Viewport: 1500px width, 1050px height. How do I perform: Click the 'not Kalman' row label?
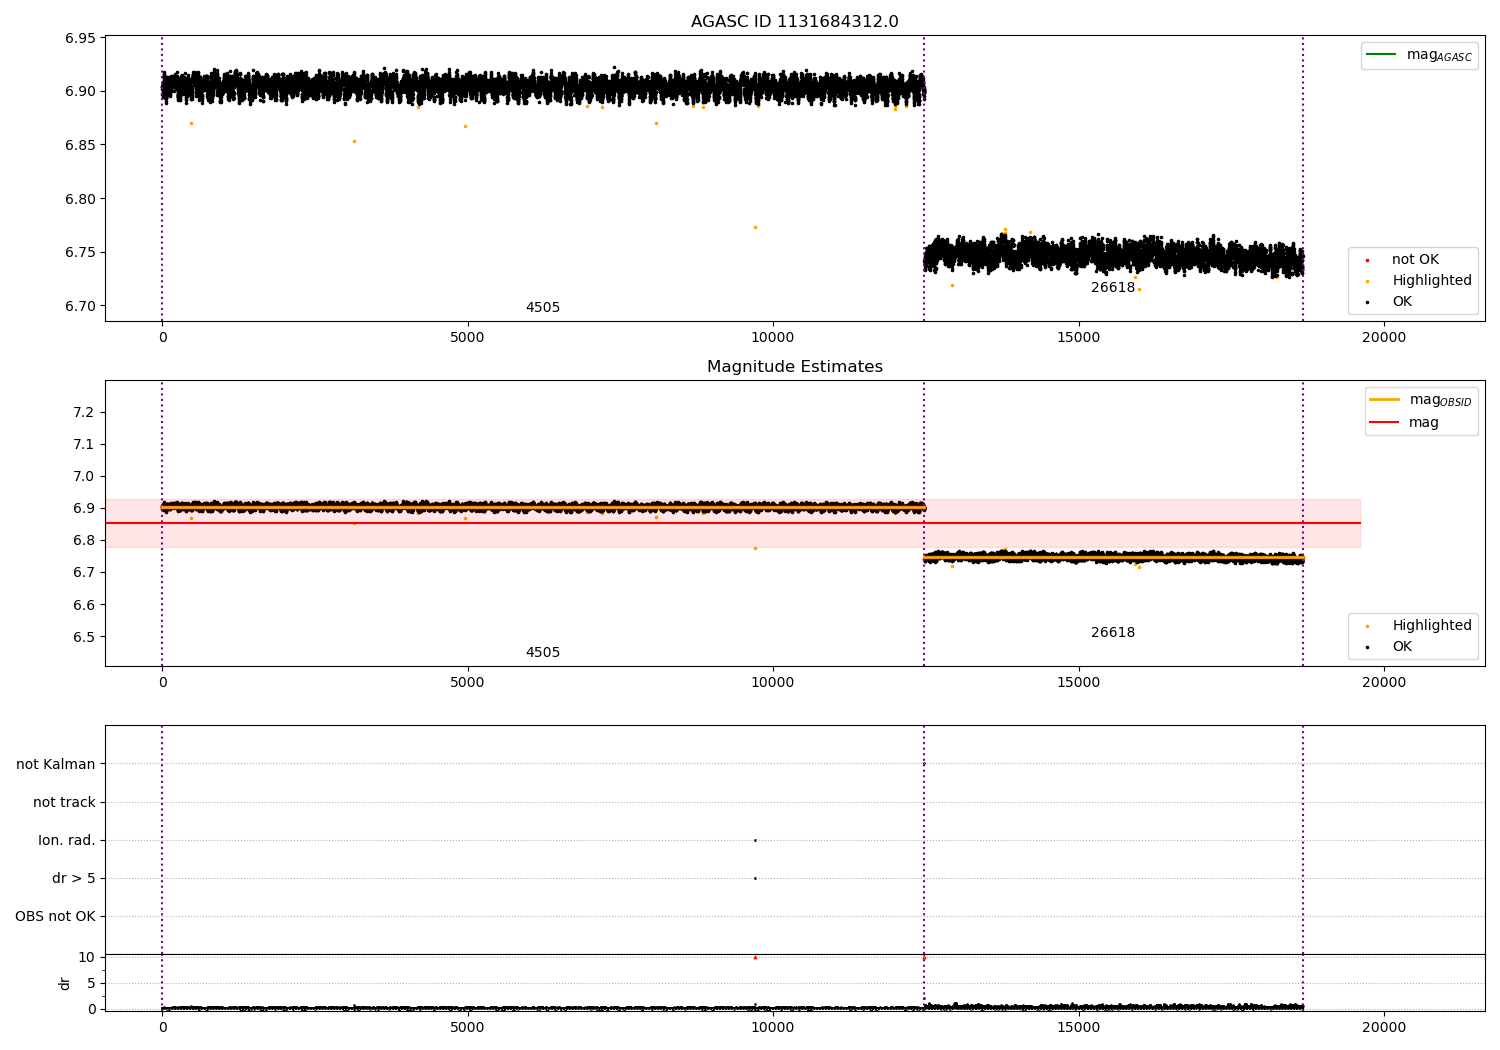(55, 765)
